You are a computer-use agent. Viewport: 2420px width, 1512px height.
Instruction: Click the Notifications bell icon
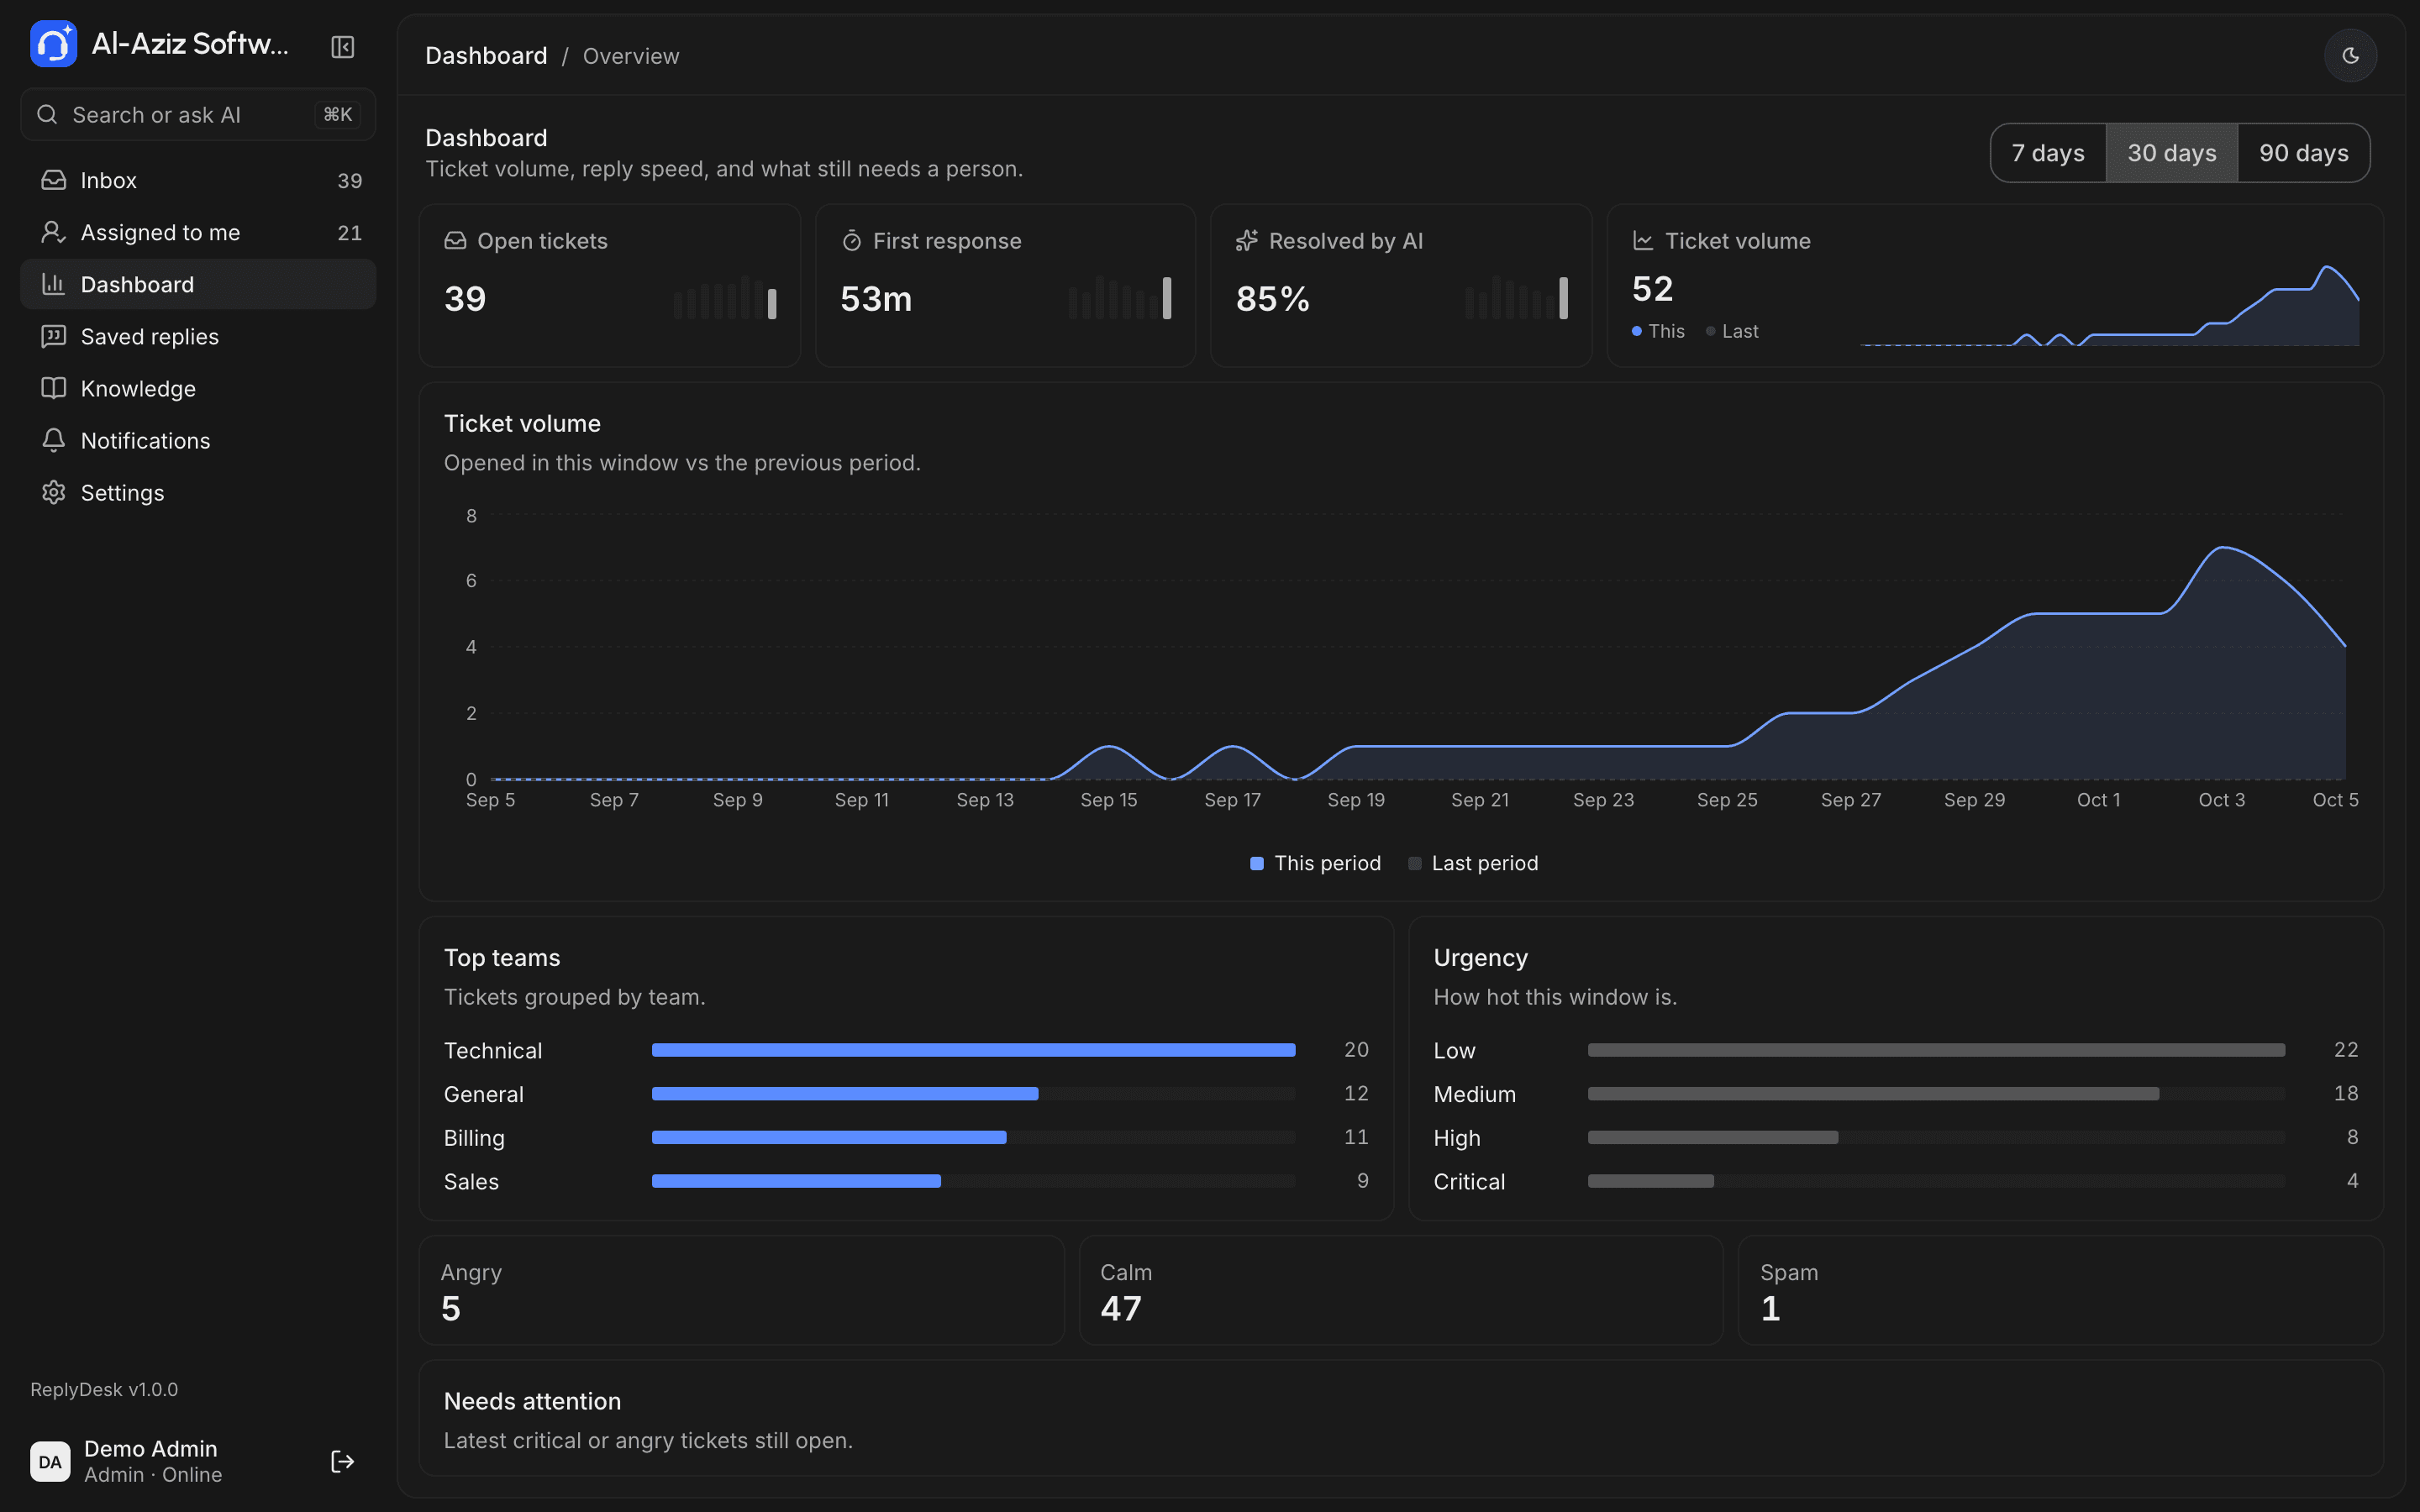click(x=53, y=440)
